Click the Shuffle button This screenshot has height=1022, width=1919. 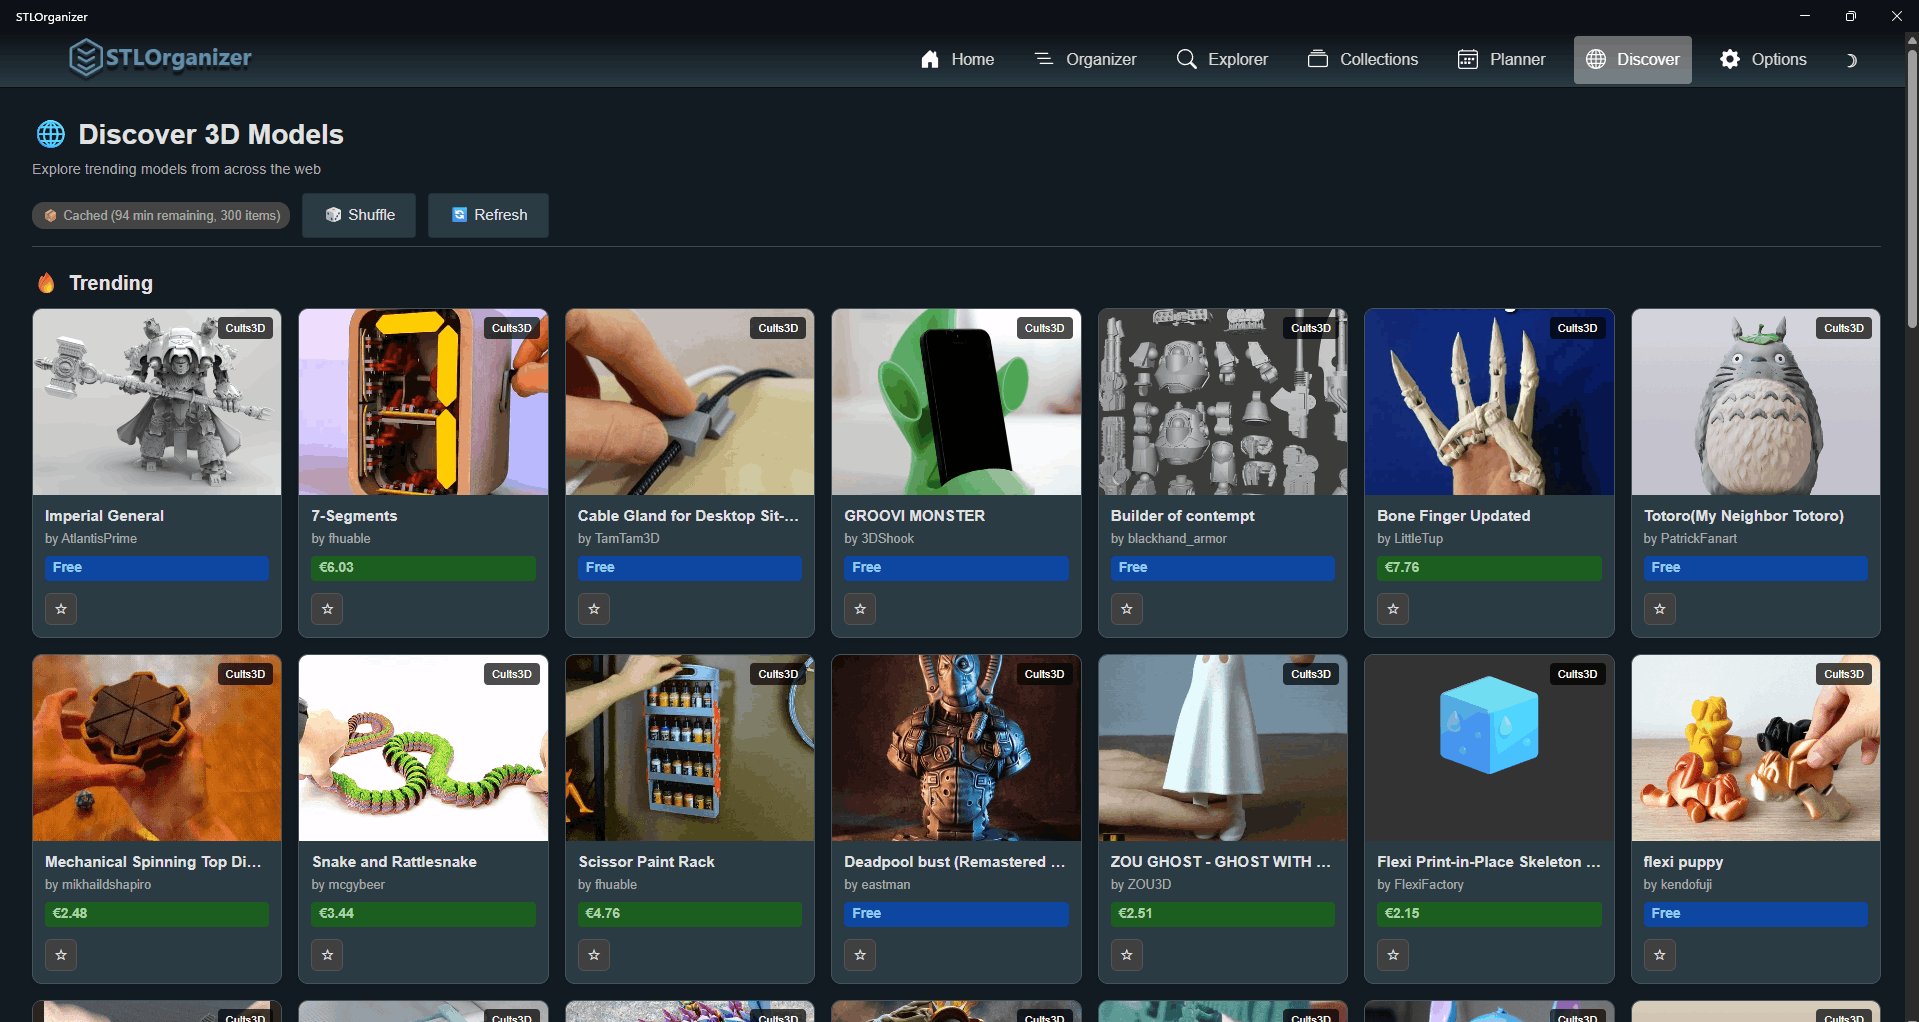pyautogui.click(x=358, y=215)
